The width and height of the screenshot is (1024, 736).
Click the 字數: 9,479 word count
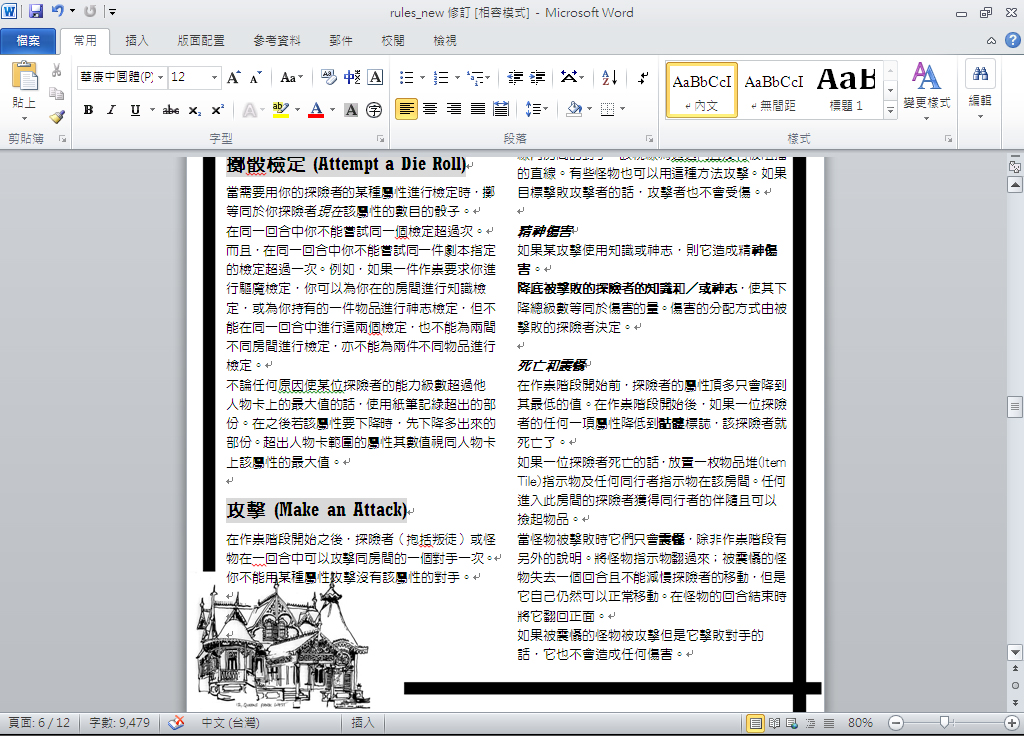[120, 723]
